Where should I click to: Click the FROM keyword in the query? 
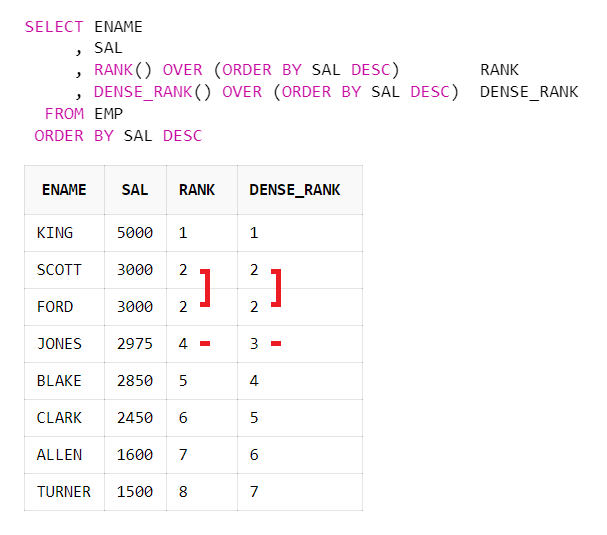pos(64,114)
